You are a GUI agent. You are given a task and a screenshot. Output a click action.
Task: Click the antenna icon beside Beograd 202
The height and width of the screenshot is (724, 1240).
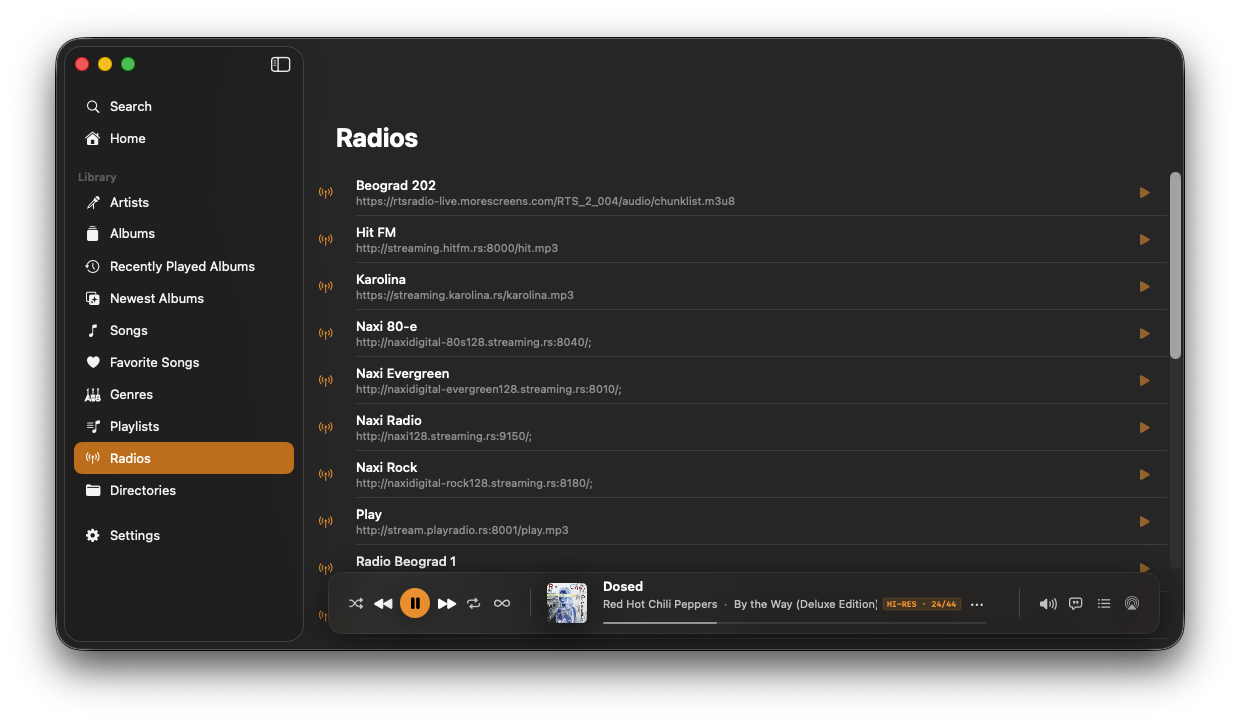pos(325,192)
